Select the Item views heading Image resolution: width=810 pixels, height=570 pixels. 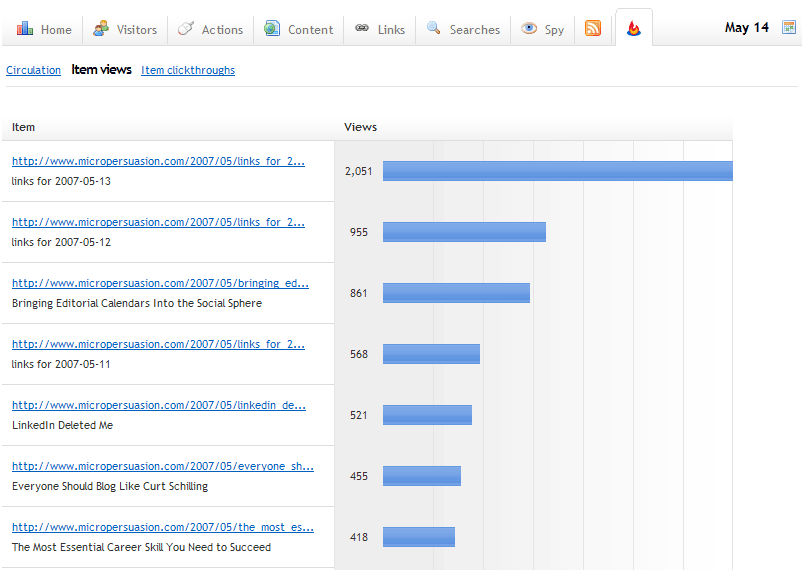pyautogui.click(x=101, y=70)
